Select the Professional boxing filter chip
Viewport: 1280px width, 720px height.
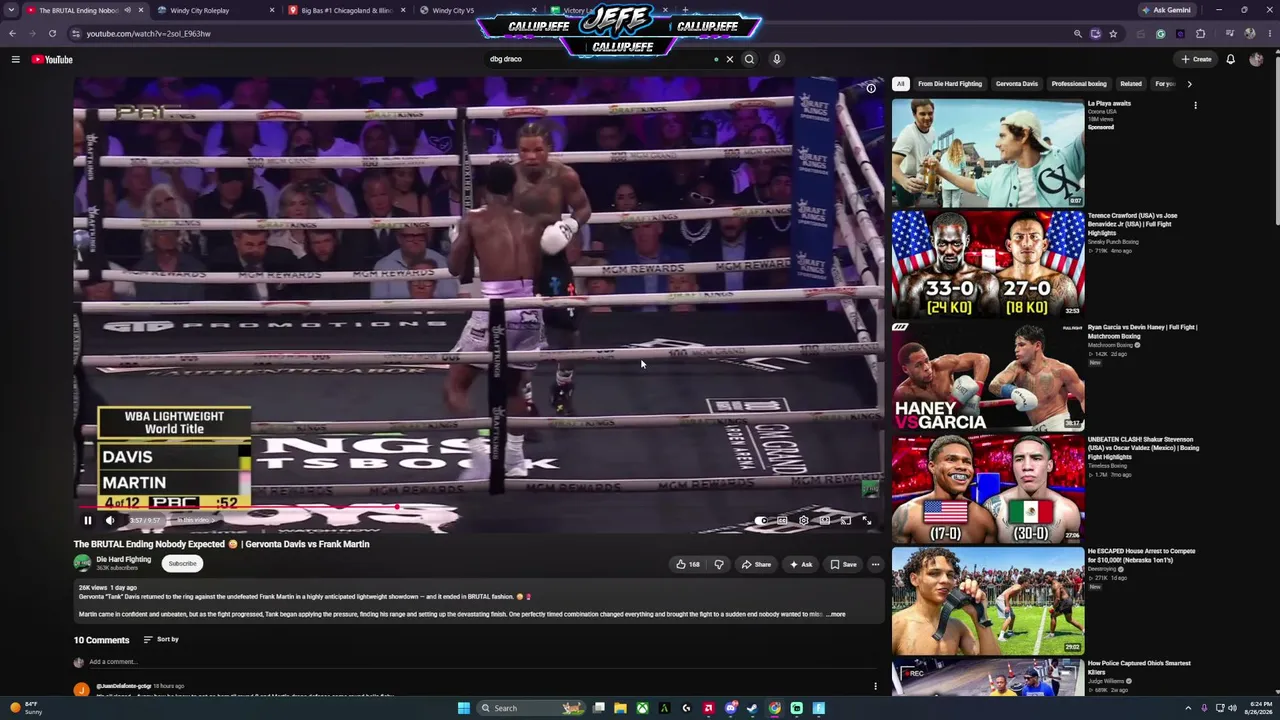pos(1079,84)
